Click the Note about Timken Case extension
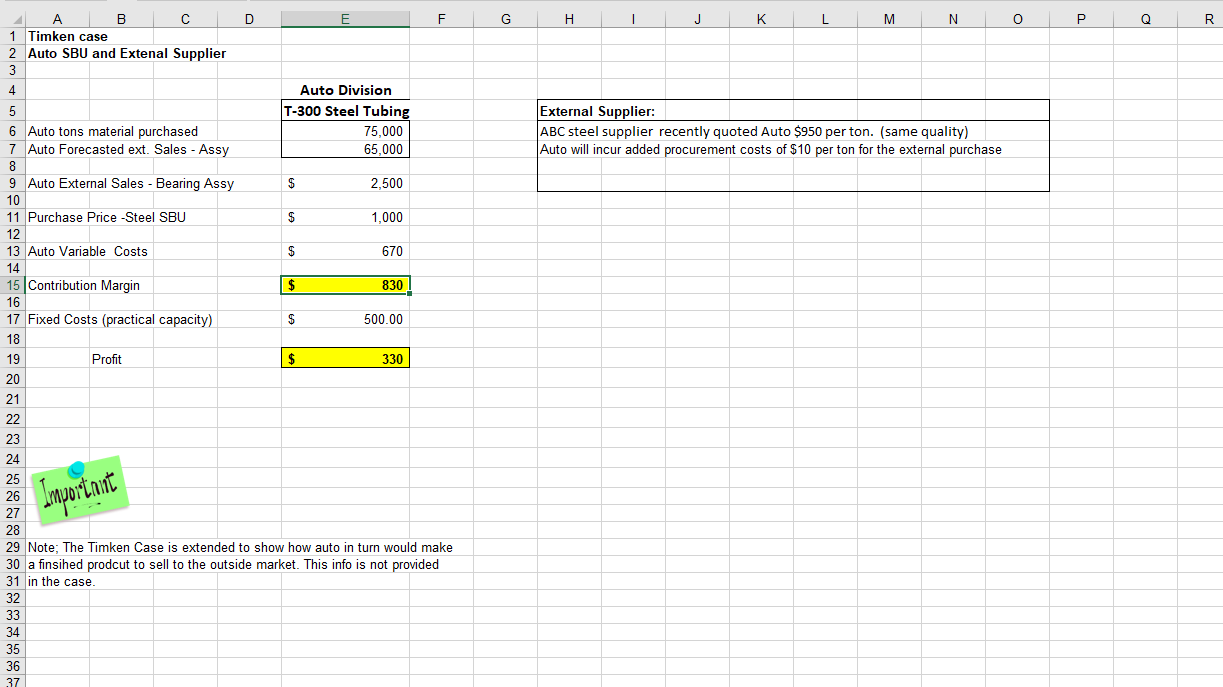The height and width of the screenshot is (687, 1223). coord(240,564)
